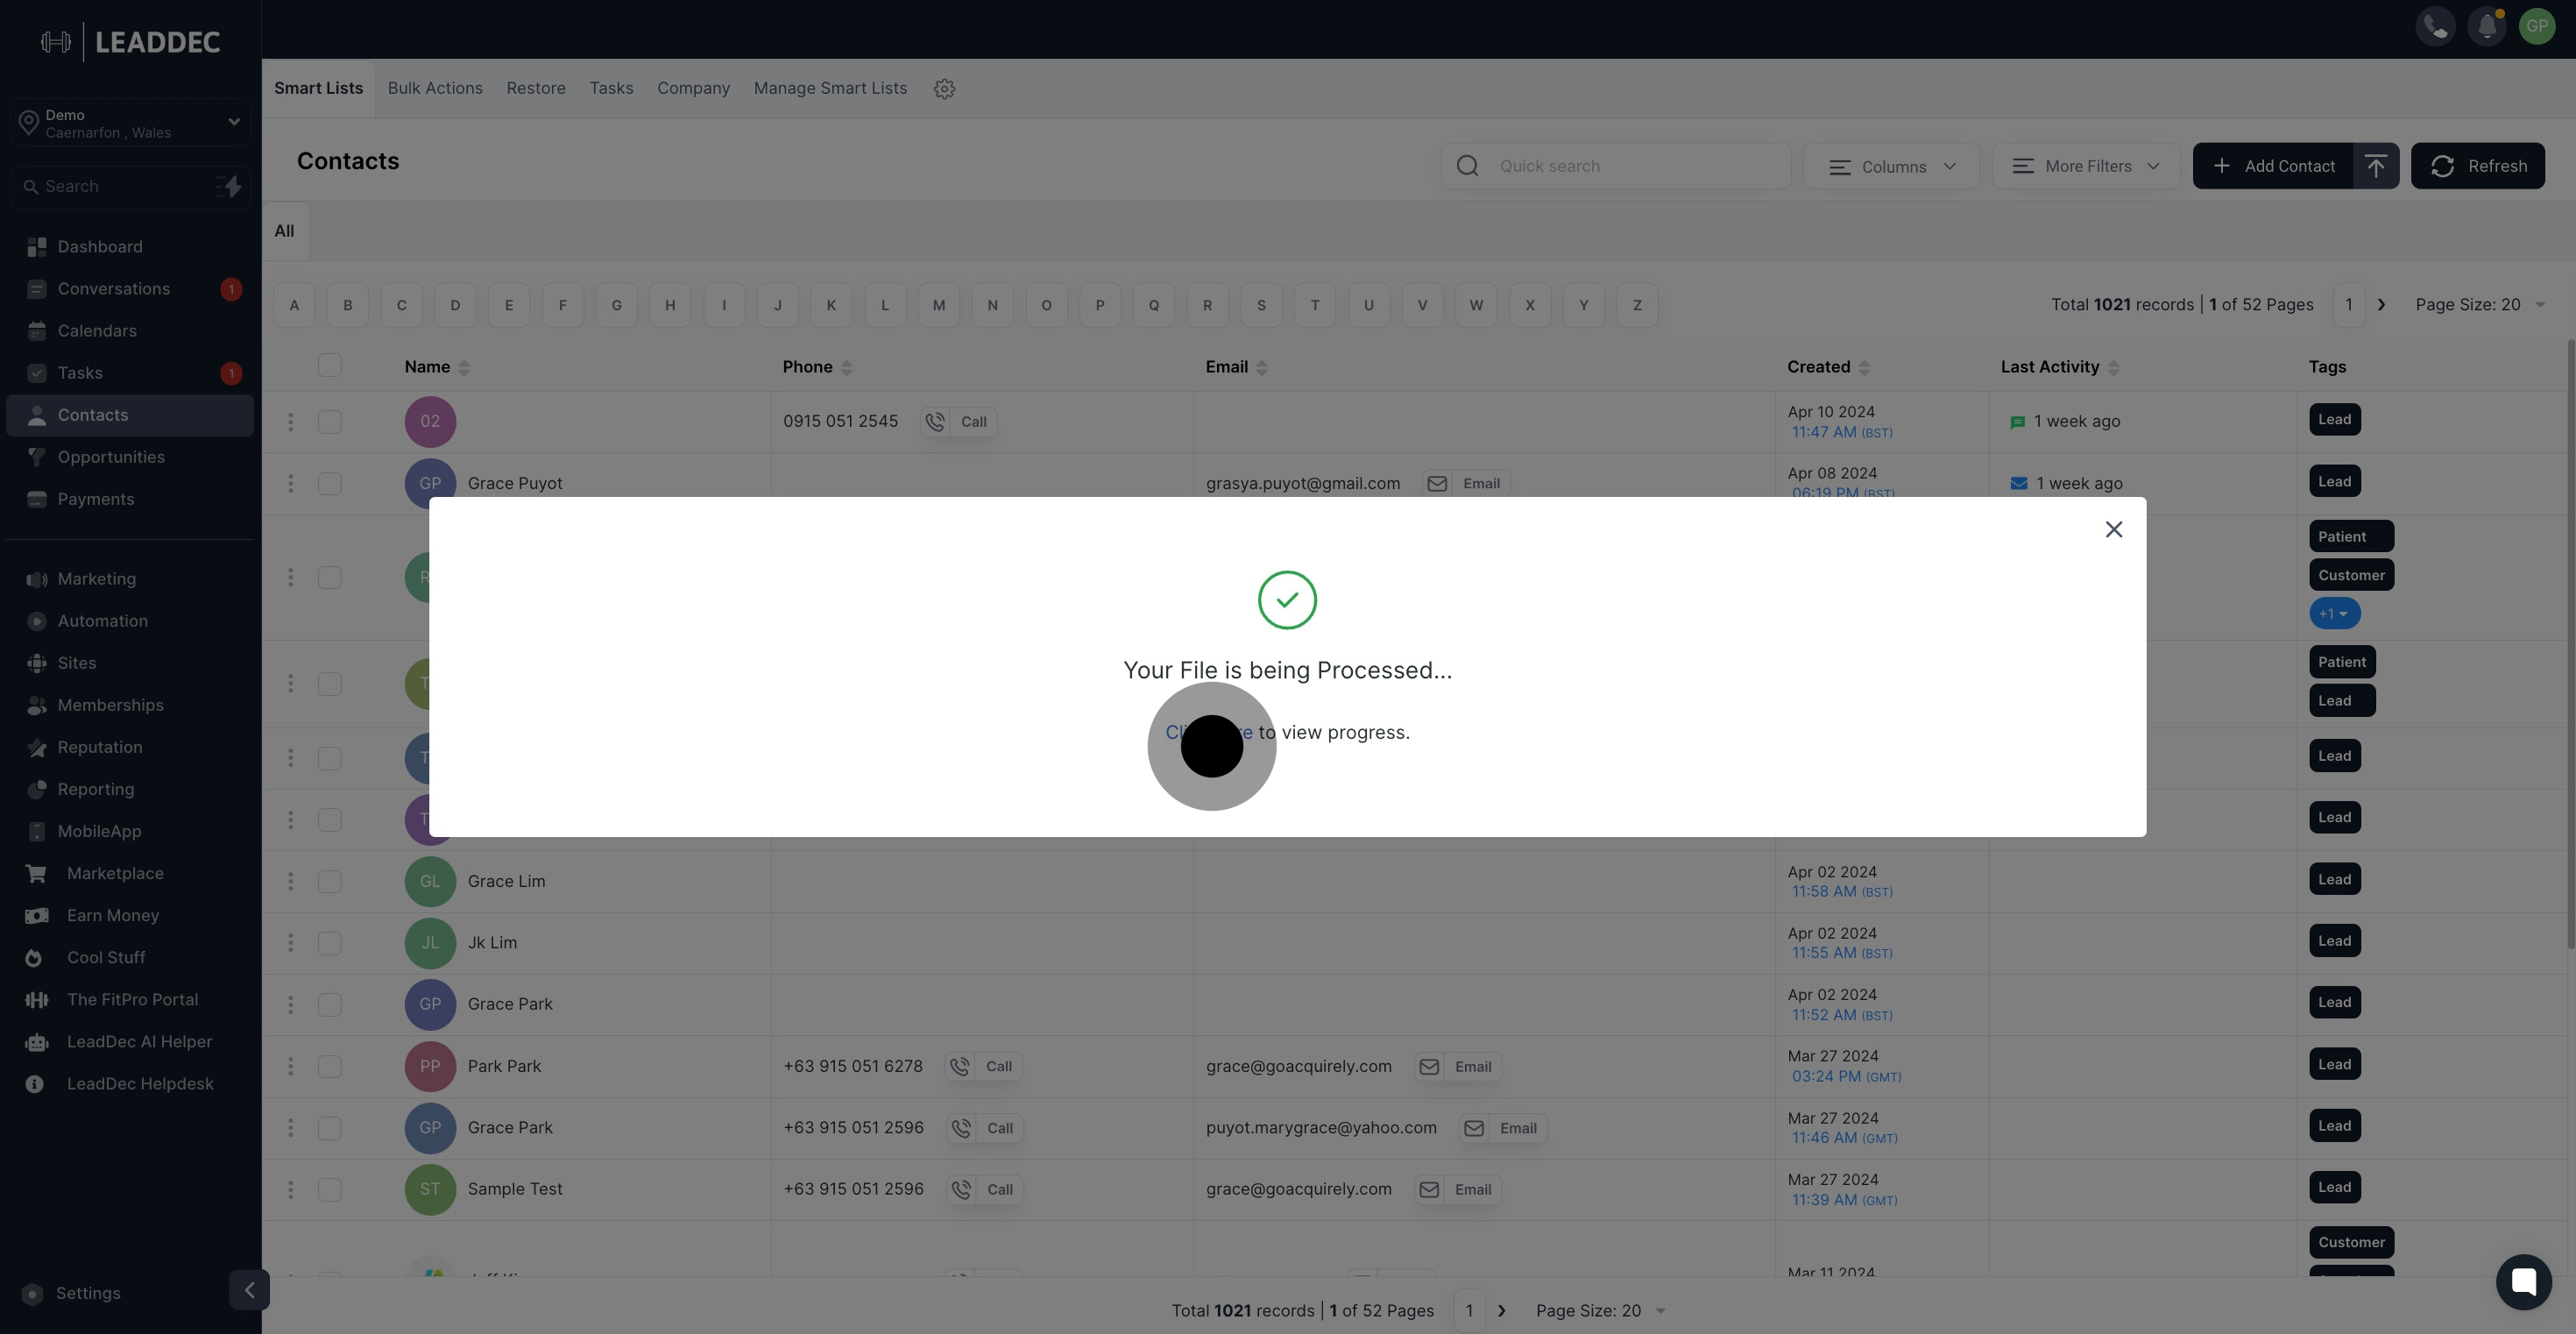Switch to Bulk Actions tab

(435, 88)
